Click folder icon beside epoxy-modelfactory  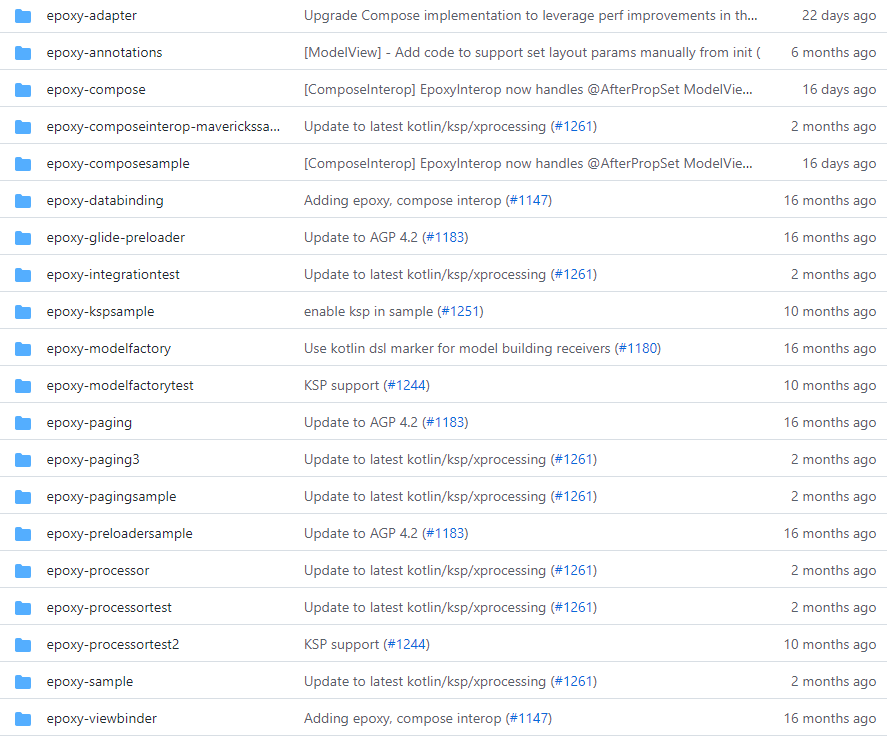(23, 349)
